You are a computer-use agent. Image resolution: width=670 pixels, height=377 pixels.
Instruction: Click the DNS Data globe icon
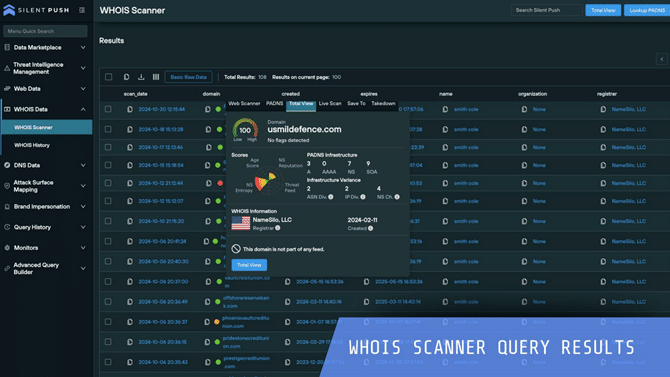[x=7, y=165]
